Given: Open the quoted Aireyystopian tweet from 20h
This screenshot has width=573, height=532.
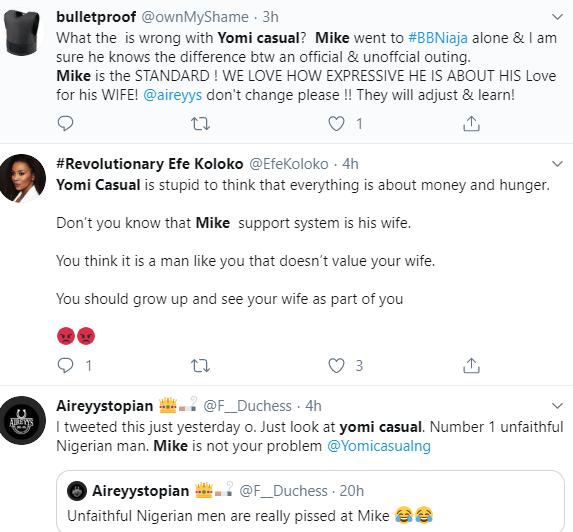Looking at the screenshot, I should point(311,501).
